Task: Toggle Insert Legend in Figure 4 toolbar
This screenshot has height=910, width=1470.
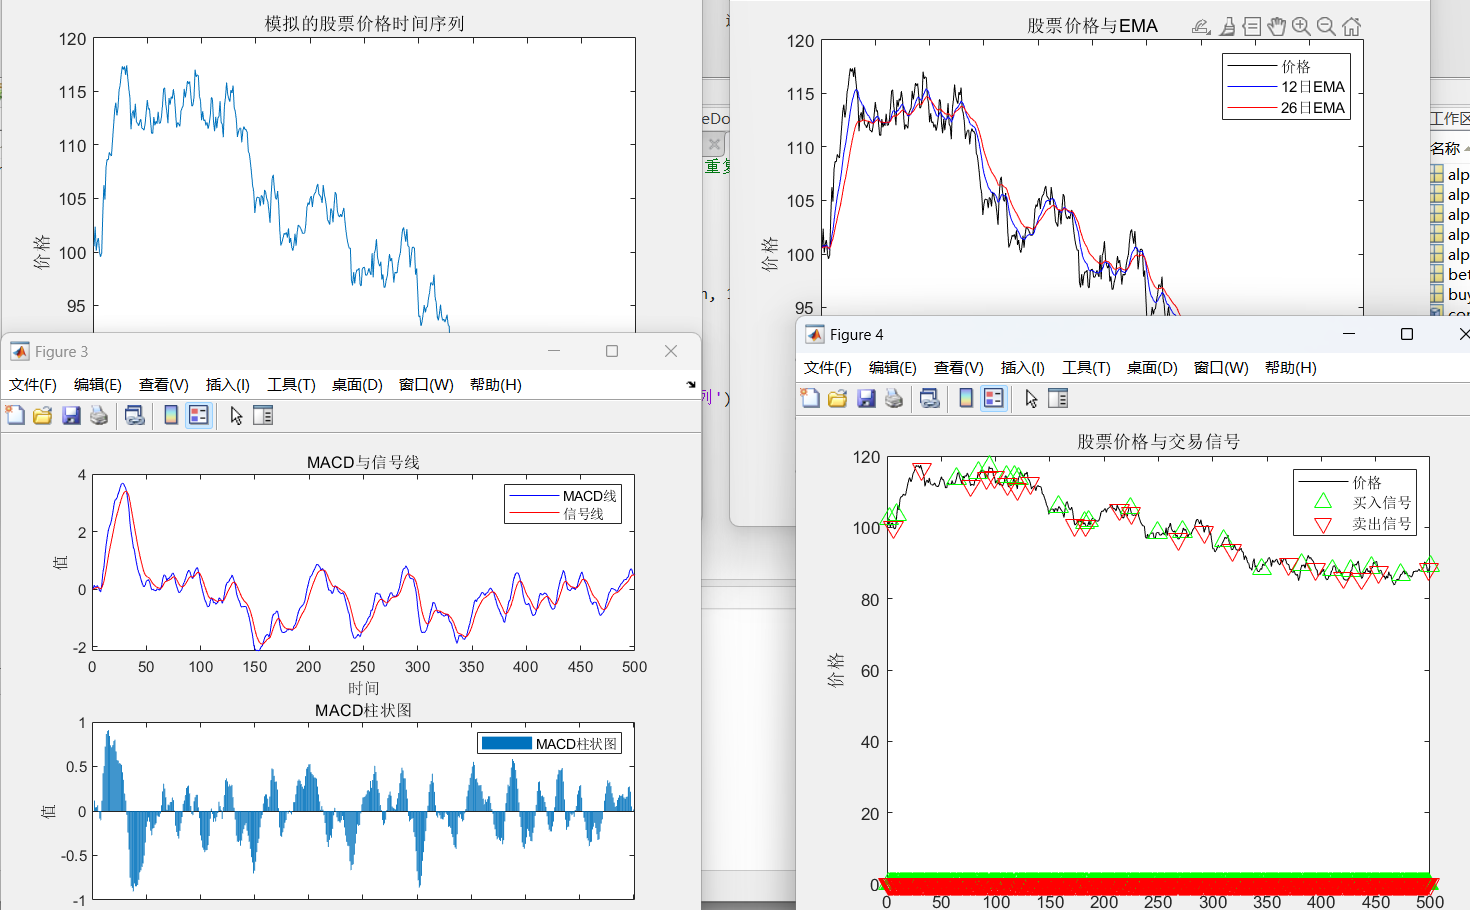Action: (x=994, y=398)
